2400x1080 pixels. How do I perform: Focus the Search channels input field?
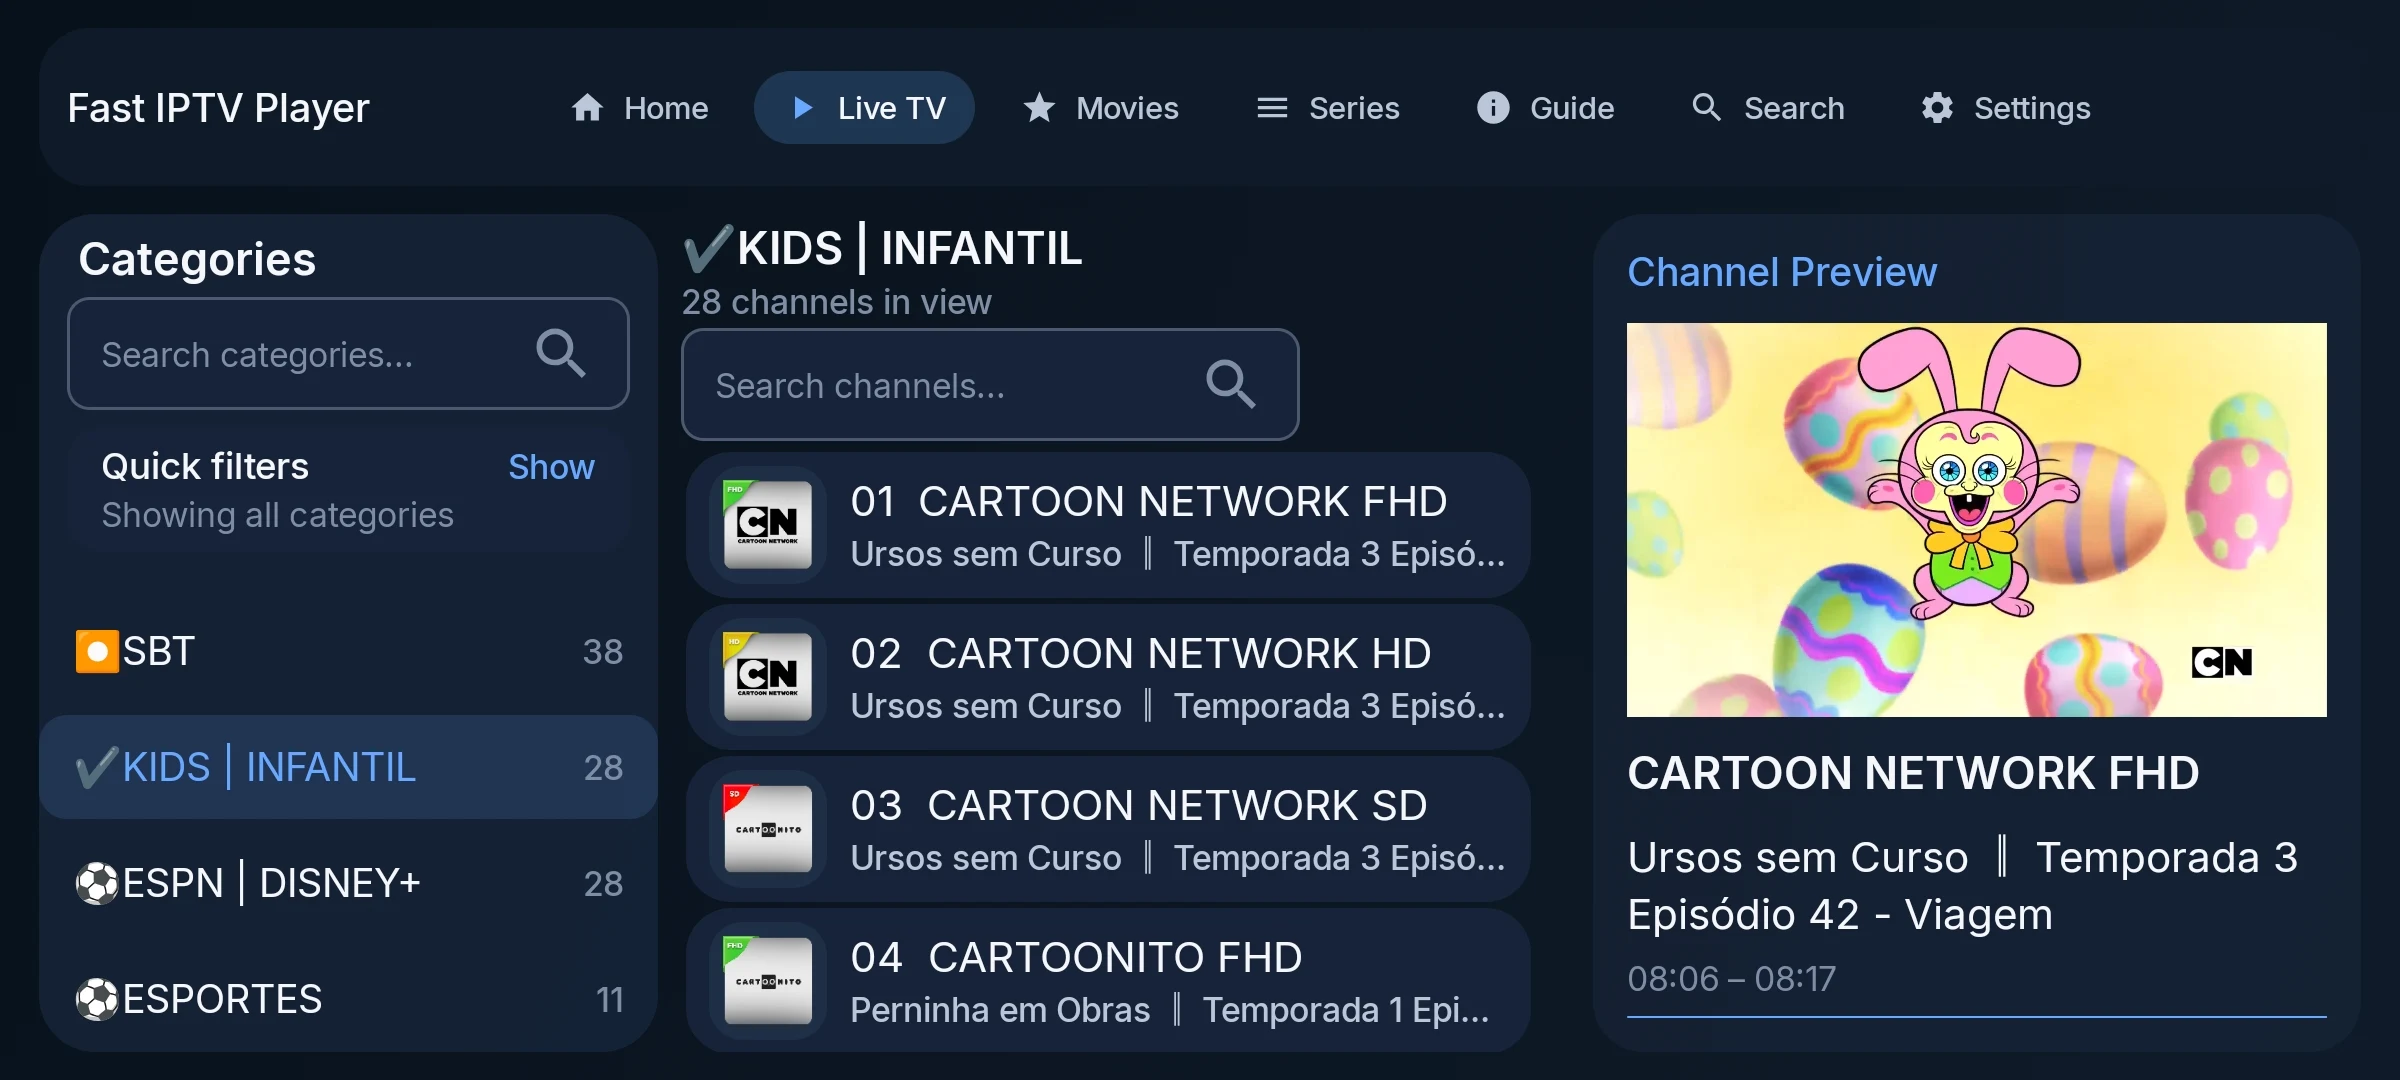point(990,384)
